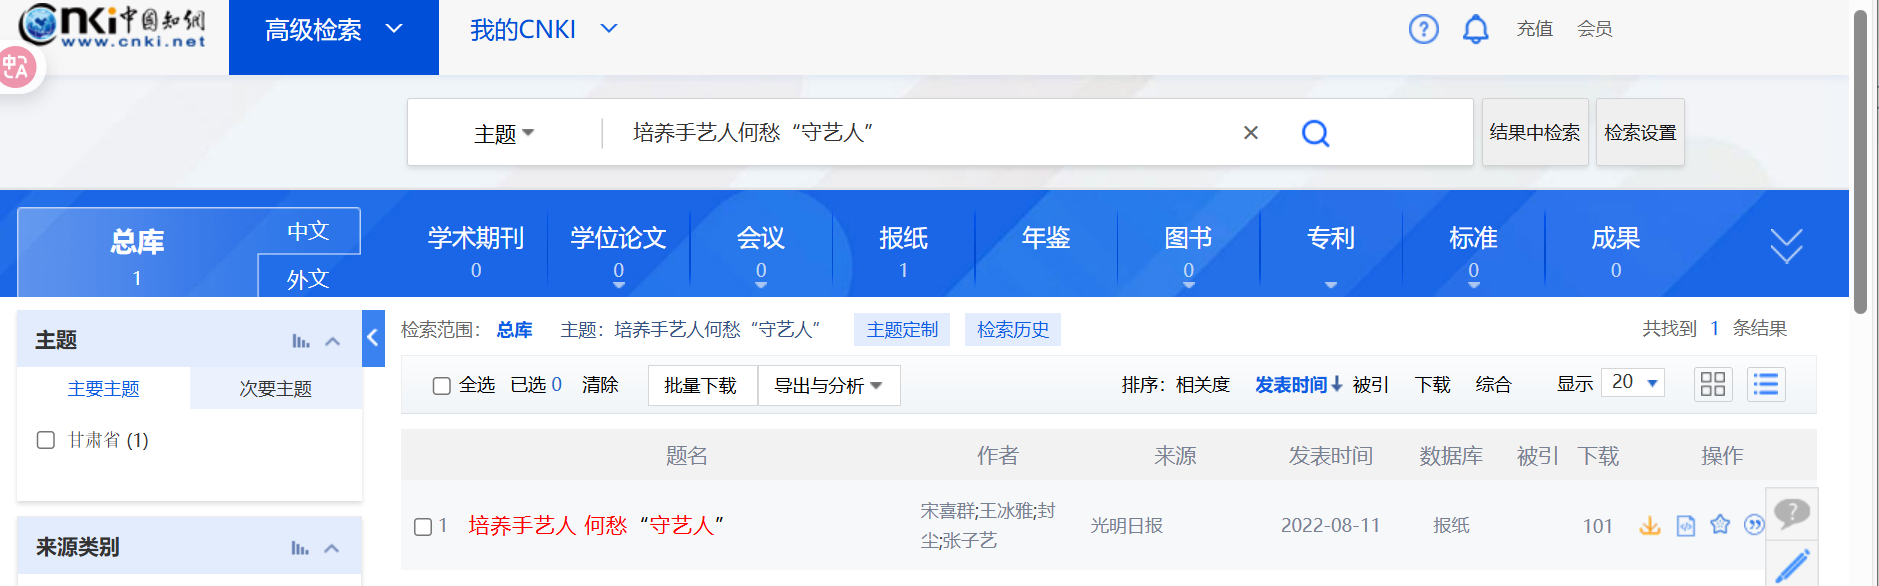Check the 甘肃省 filter checkbox
Viewport: 1879px width, 586px height.
tap(46, 440)
